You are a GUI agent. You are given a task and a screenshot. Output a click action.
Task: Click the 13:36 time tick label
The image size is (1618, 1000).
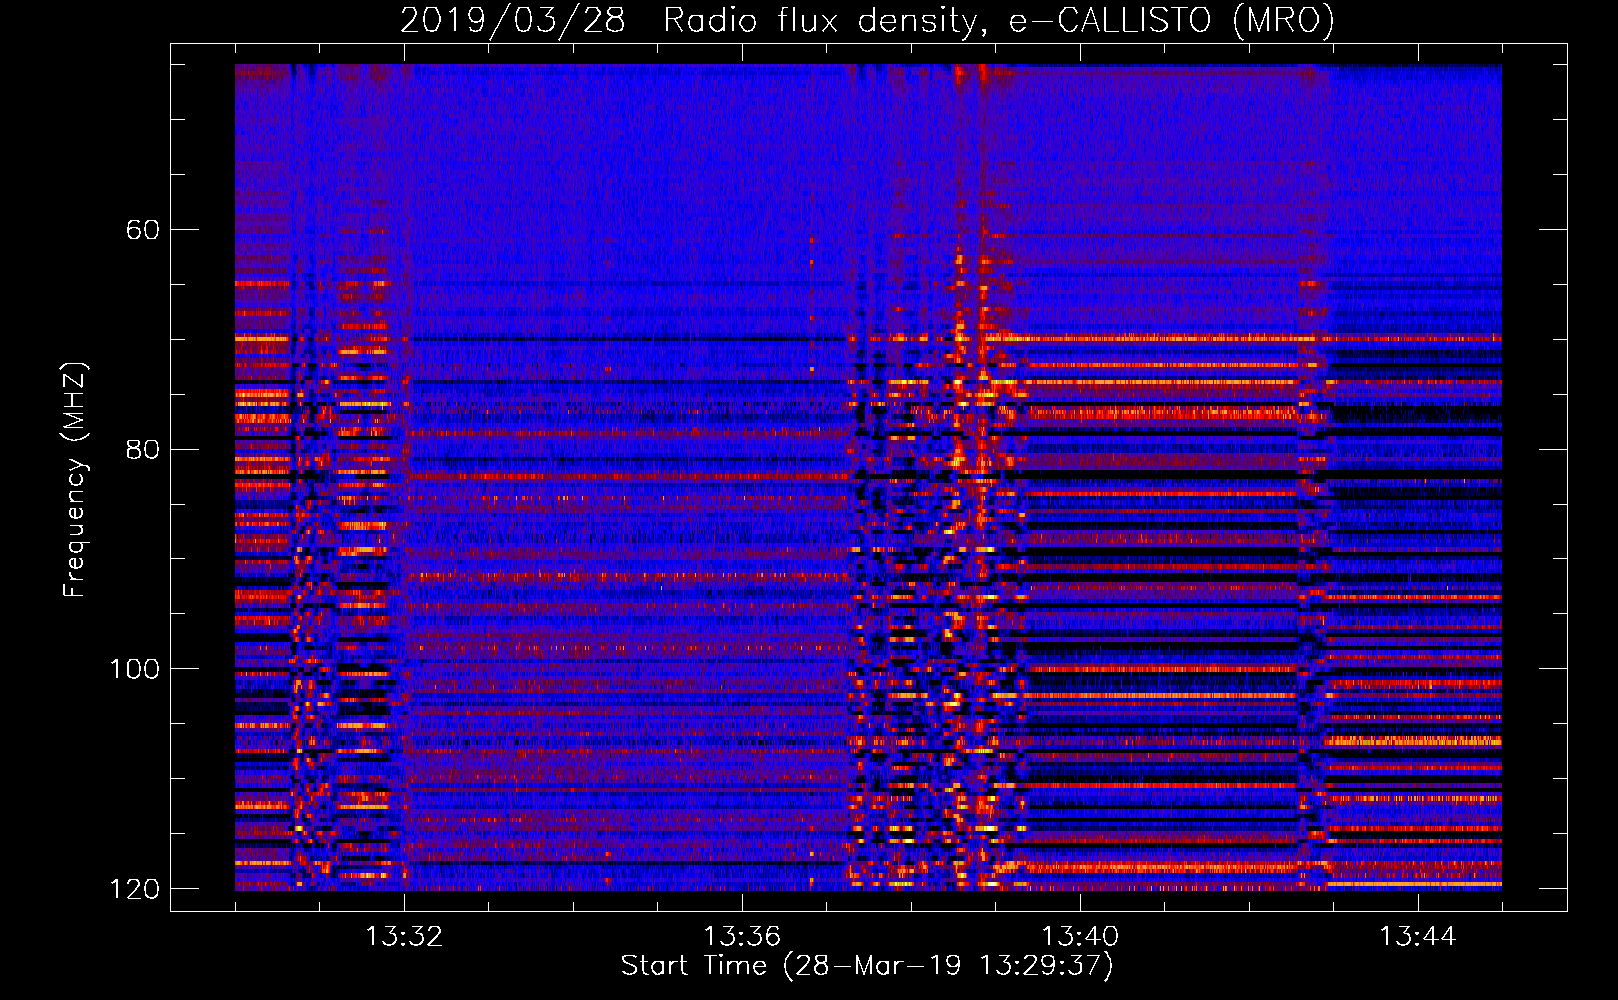tap(742, 937)
